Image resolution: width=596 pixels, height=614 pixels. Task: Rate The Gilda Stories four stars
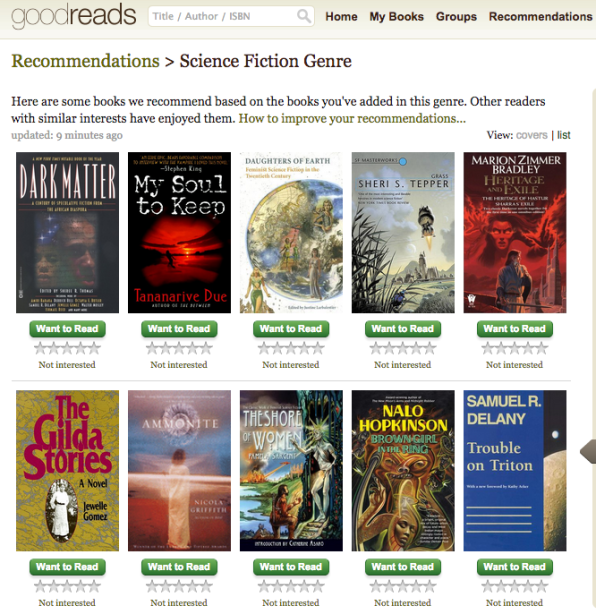[x=81, y=586]
